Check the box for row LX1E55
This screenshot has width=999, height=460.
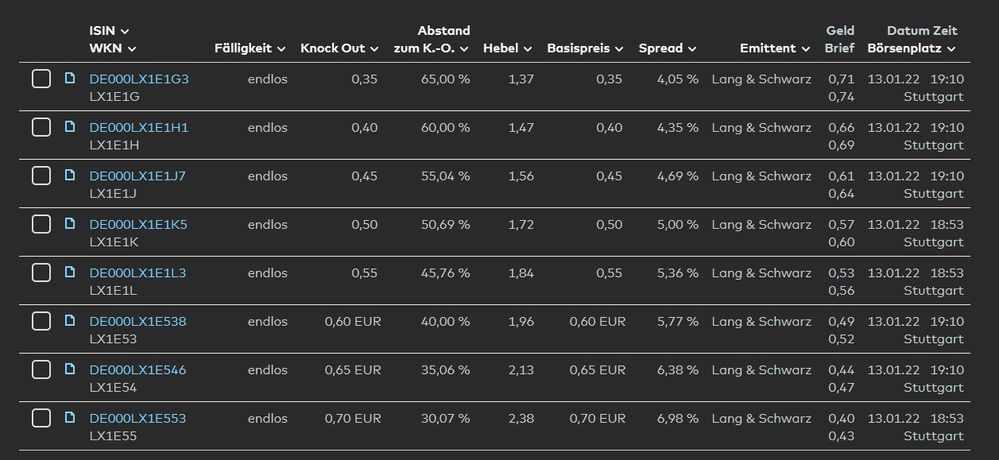click(41, 418)
